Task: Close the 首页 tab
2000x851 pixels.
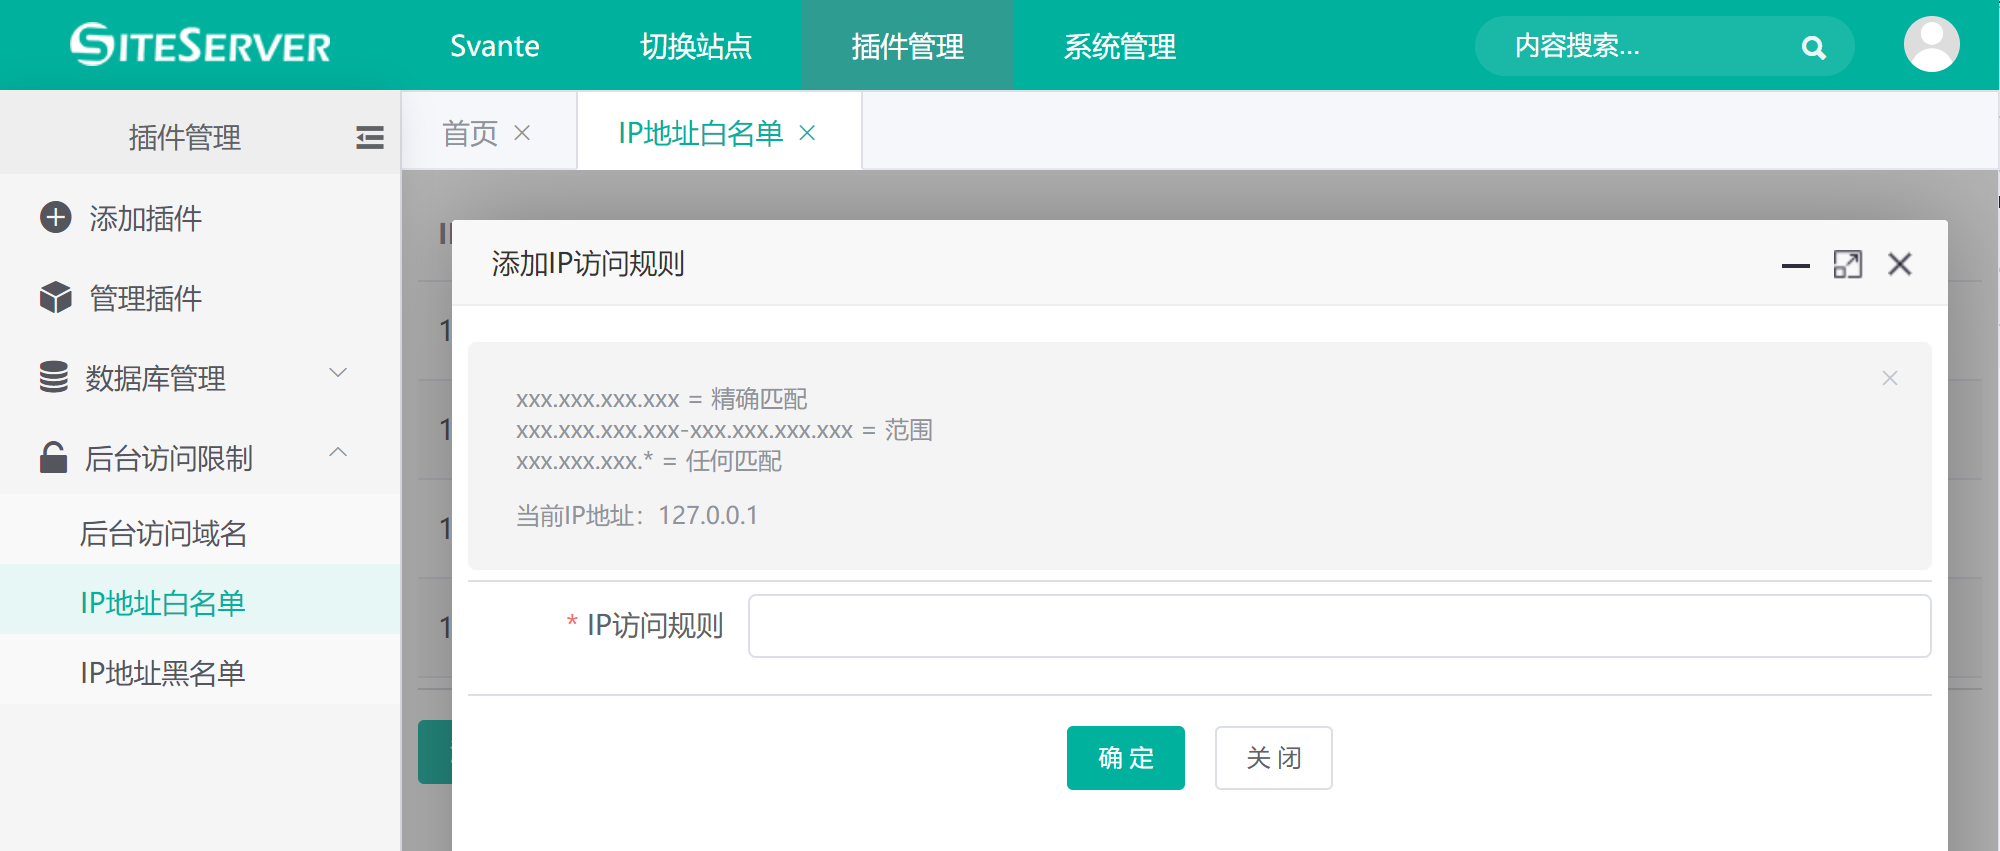Action: 522,133
